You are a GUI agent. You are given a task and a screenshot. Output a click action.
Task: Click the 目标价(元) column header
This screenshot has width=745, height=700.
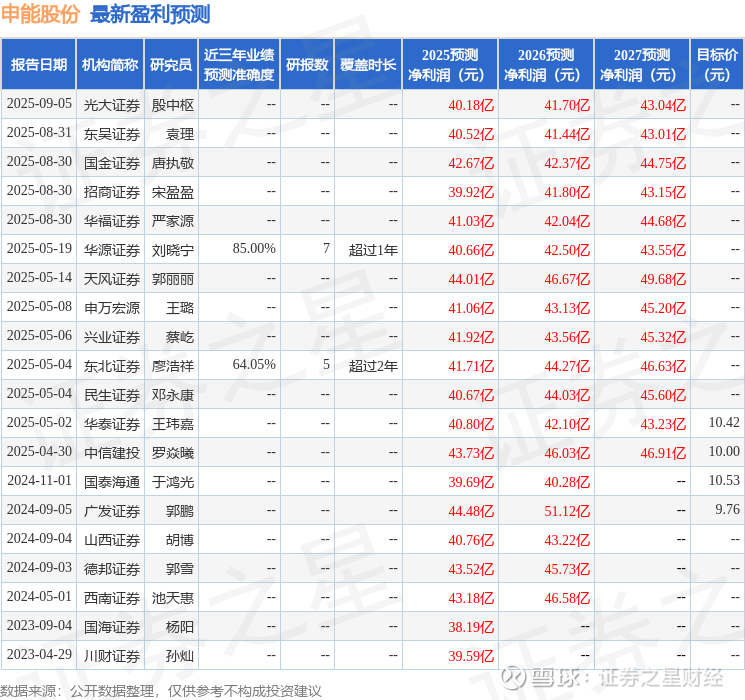coord(716,64)
